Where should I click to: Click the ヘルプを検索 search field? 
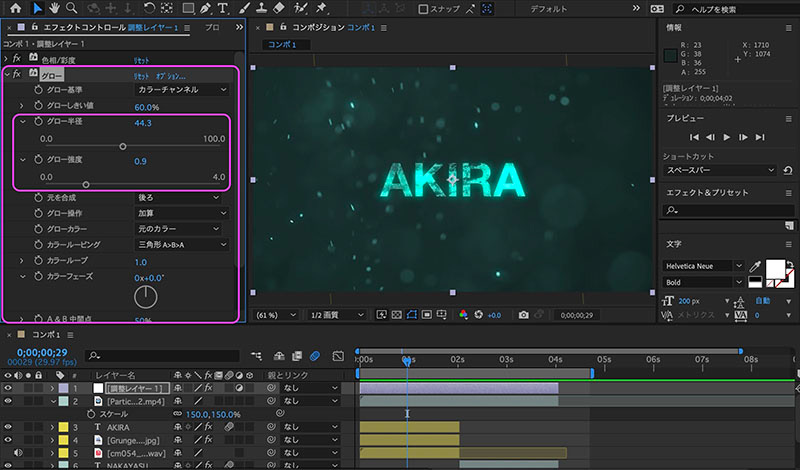pyautogui.click(x=737, y=9)
